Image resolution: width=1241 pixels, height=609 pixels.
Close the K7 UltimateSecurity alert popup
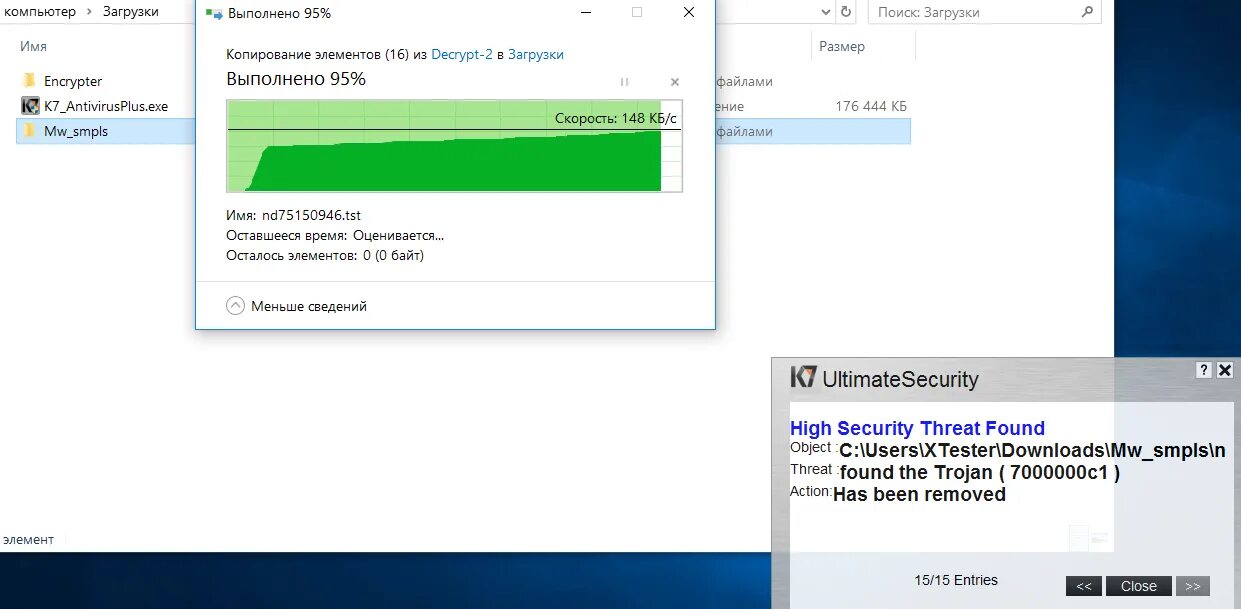pyautogui.click(x=1225, y=370)
